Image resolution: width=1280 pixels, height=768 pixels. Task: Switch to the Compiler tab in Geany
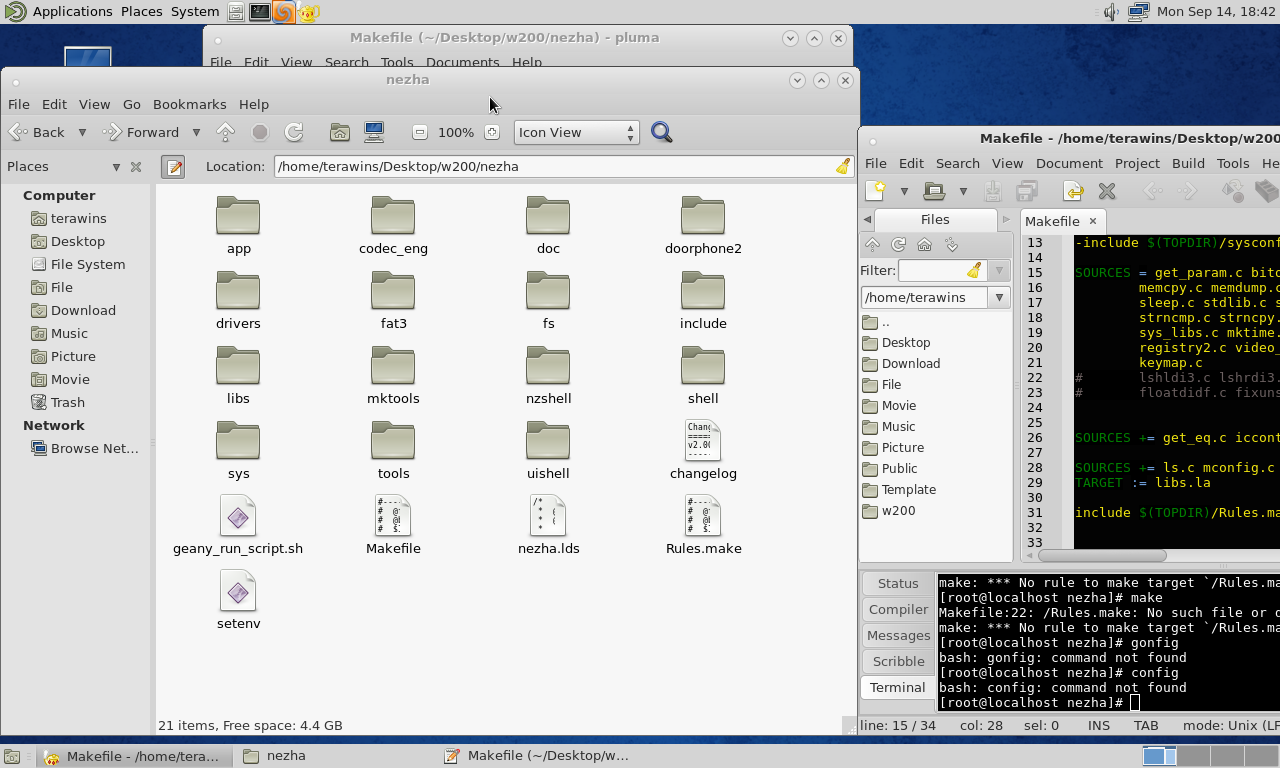coord(897,609)
